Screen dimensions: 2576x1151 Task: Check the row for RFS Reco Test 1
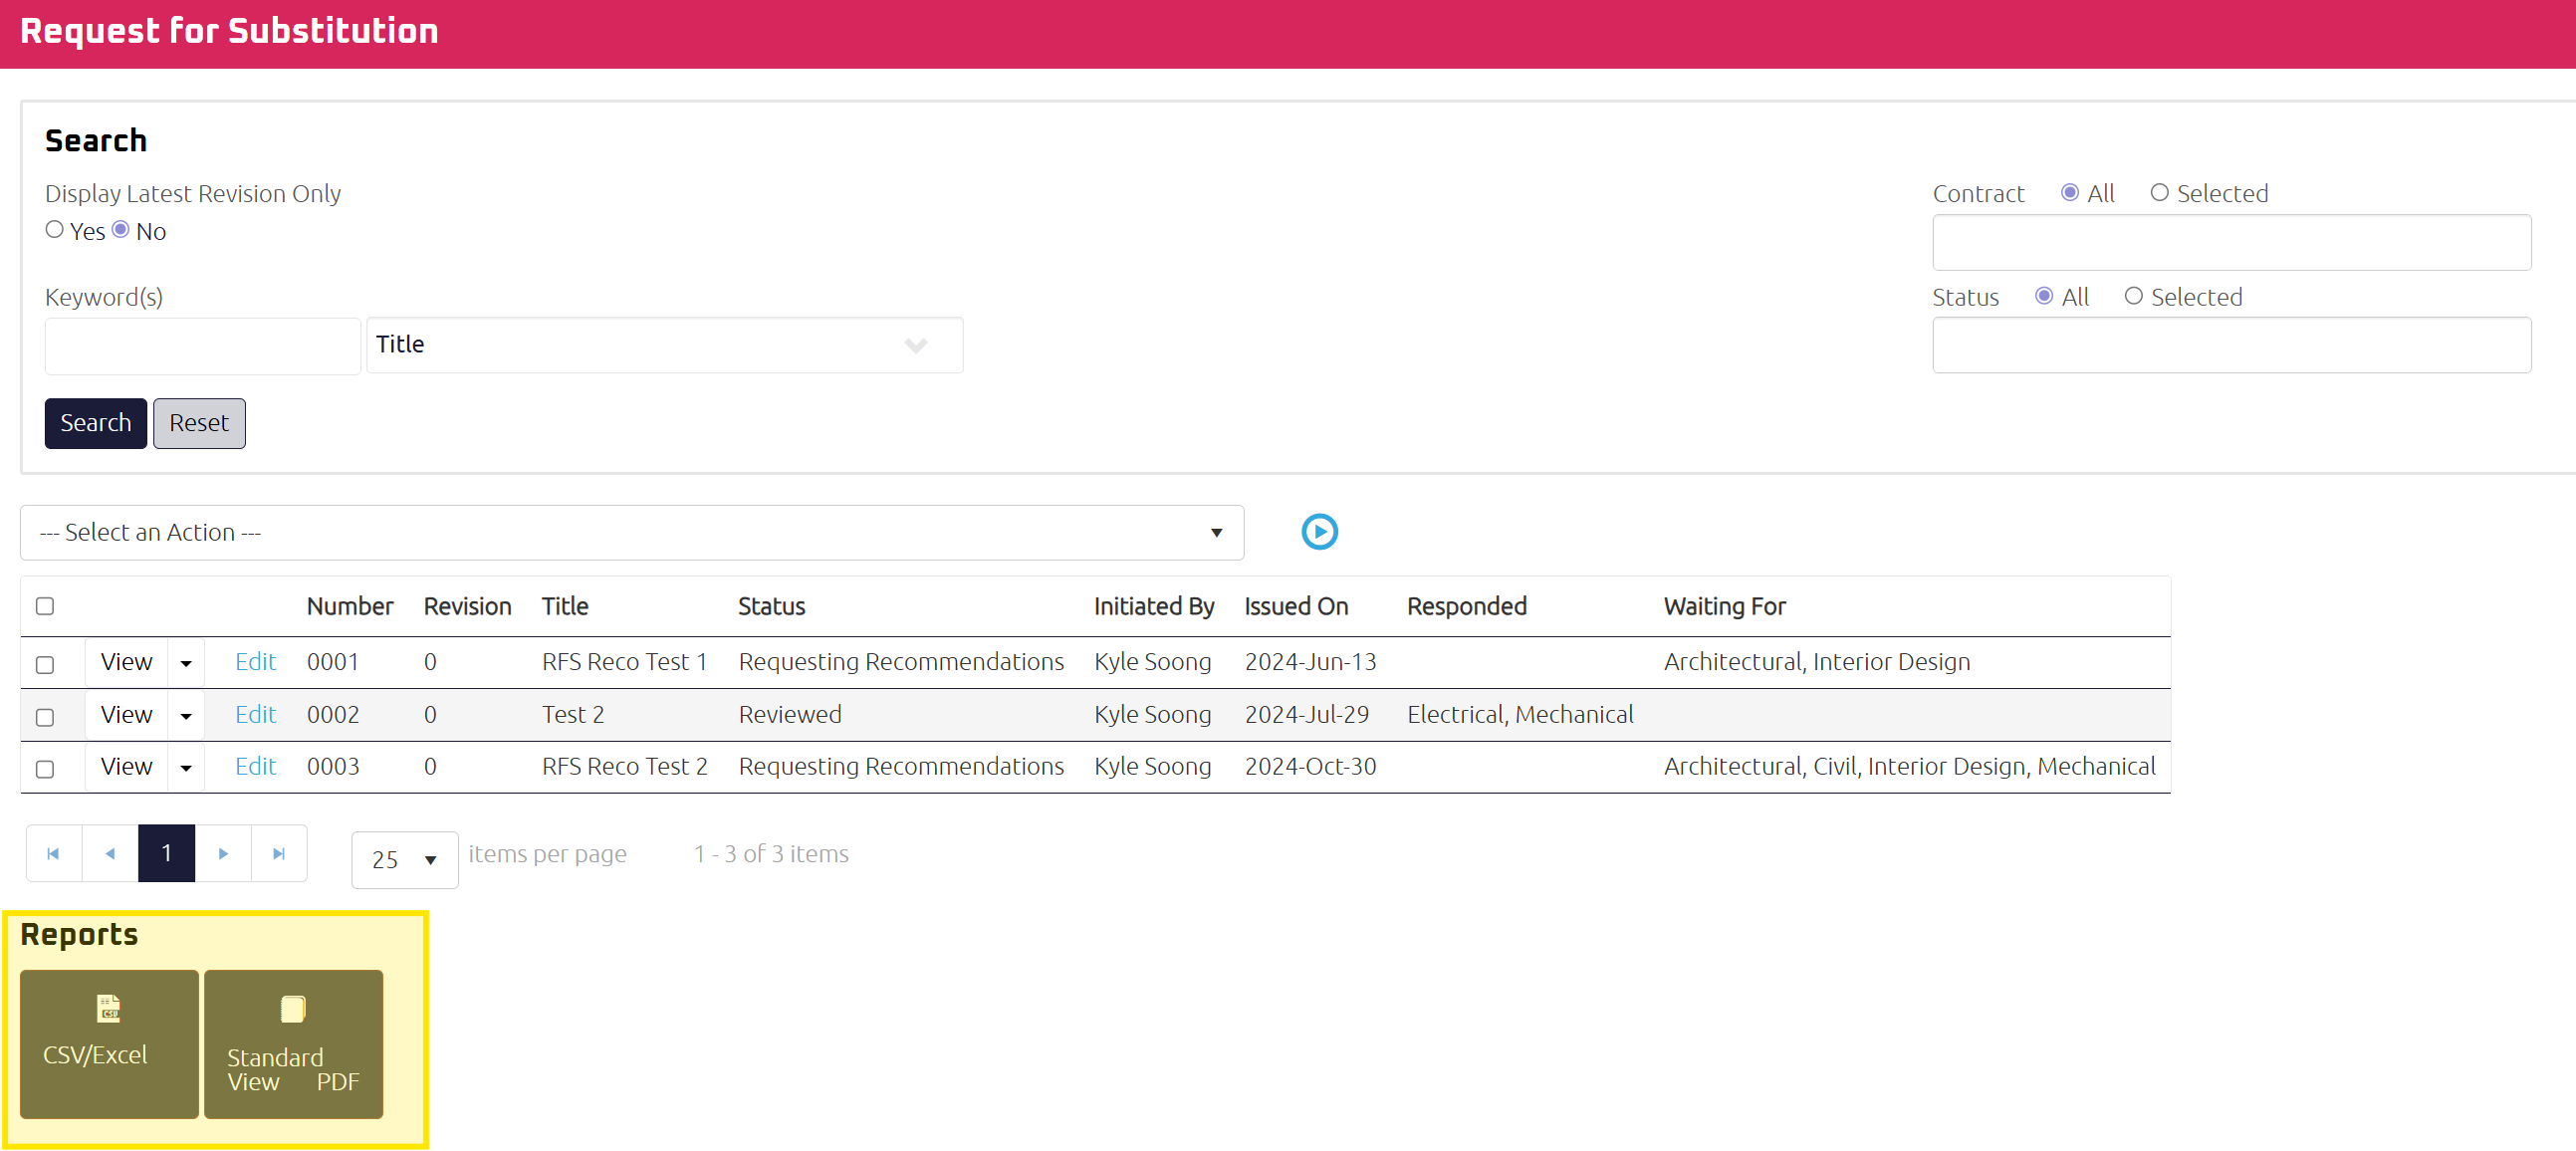(x=45, y=664)
